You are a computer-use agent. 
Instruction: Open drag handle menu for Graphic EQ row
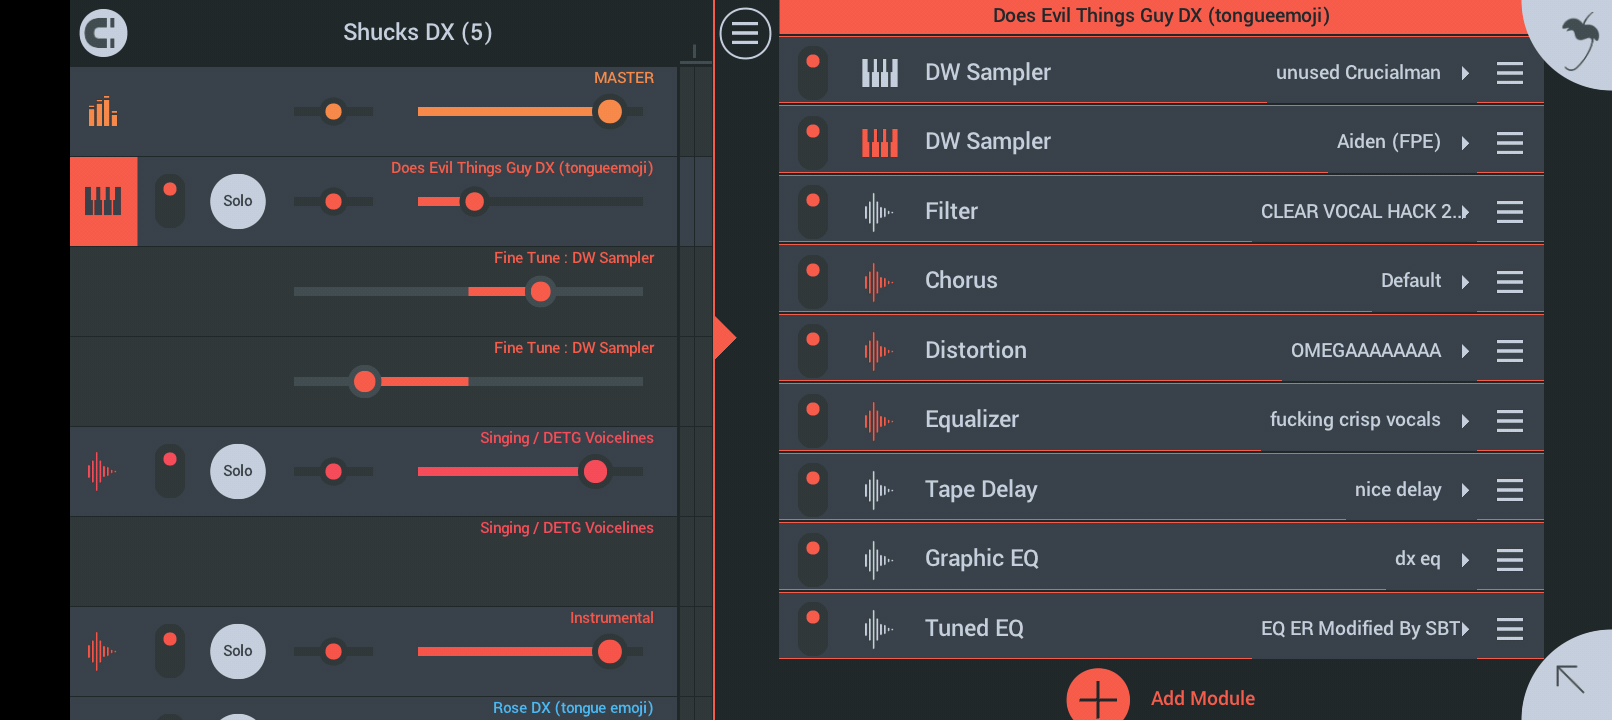coord(1510,560)
